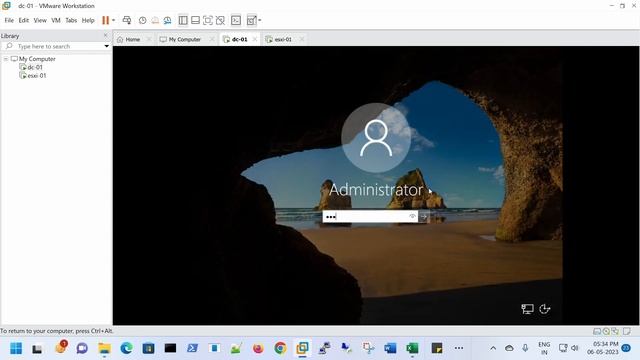640x360 pixels.
Task: Open Firefox from the taskbar
Action: tap(258, 348)
